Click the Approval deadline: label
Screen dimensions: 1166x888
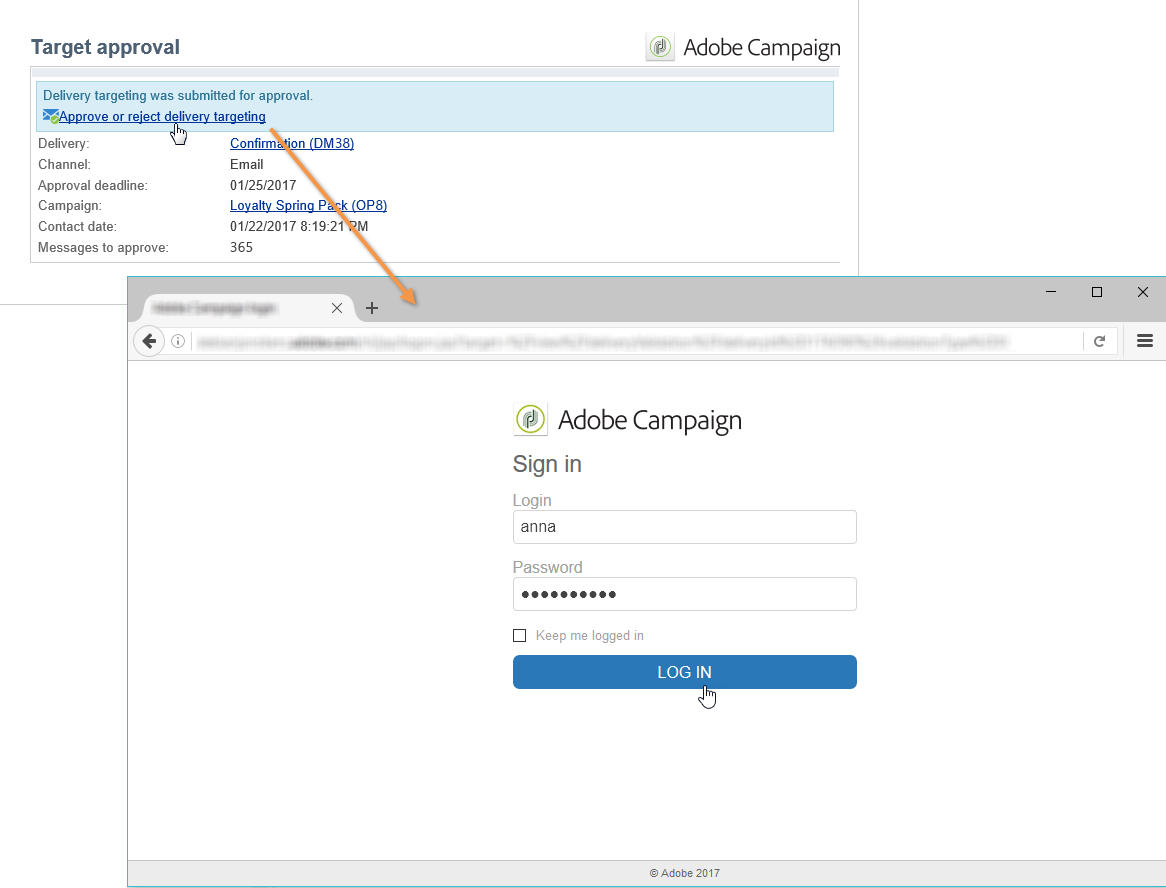(93, 185)
